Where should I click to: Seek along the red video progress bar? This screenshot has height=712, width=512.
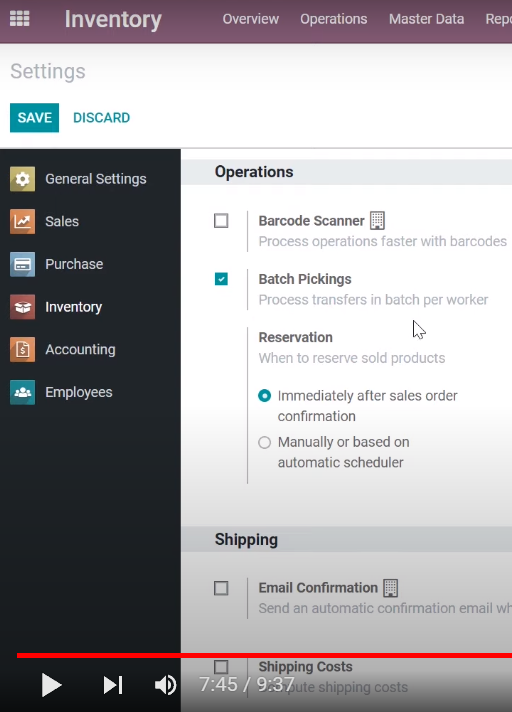click(264, 655)
